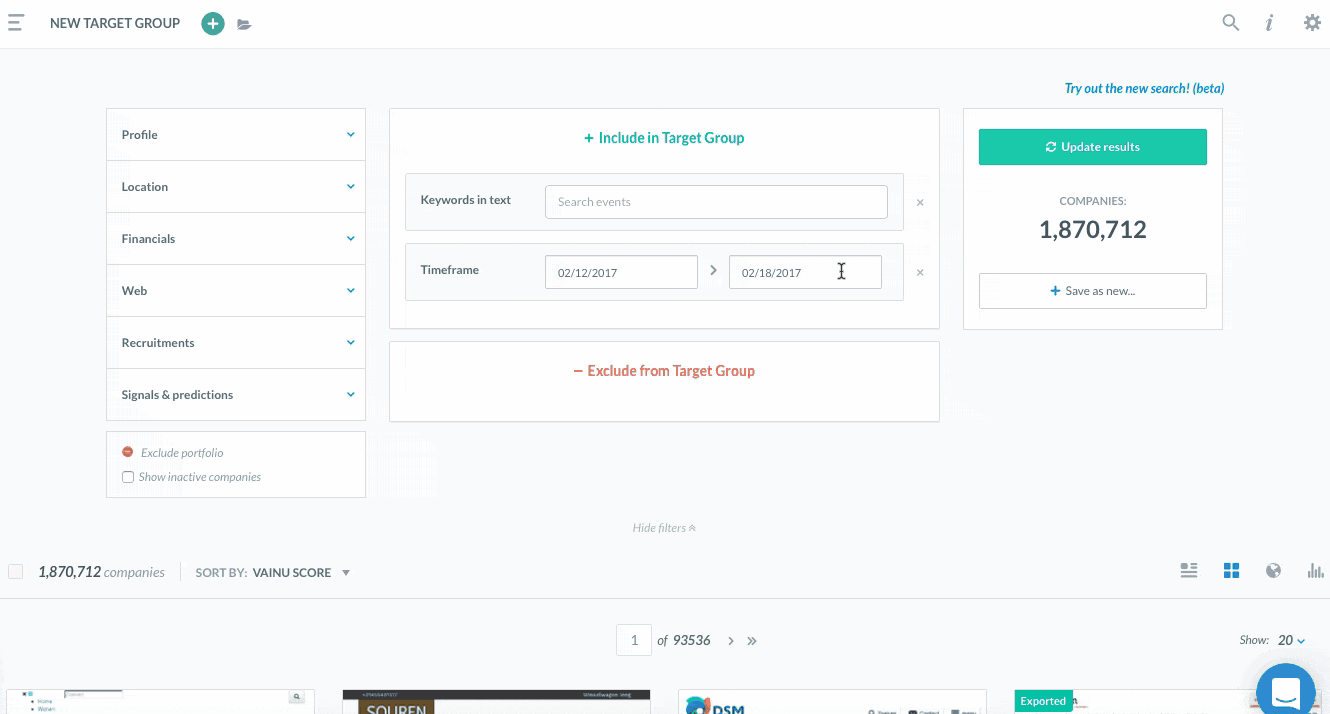
Task: Enable Show inactive companies checkbox
Action: tap(128, 478)
